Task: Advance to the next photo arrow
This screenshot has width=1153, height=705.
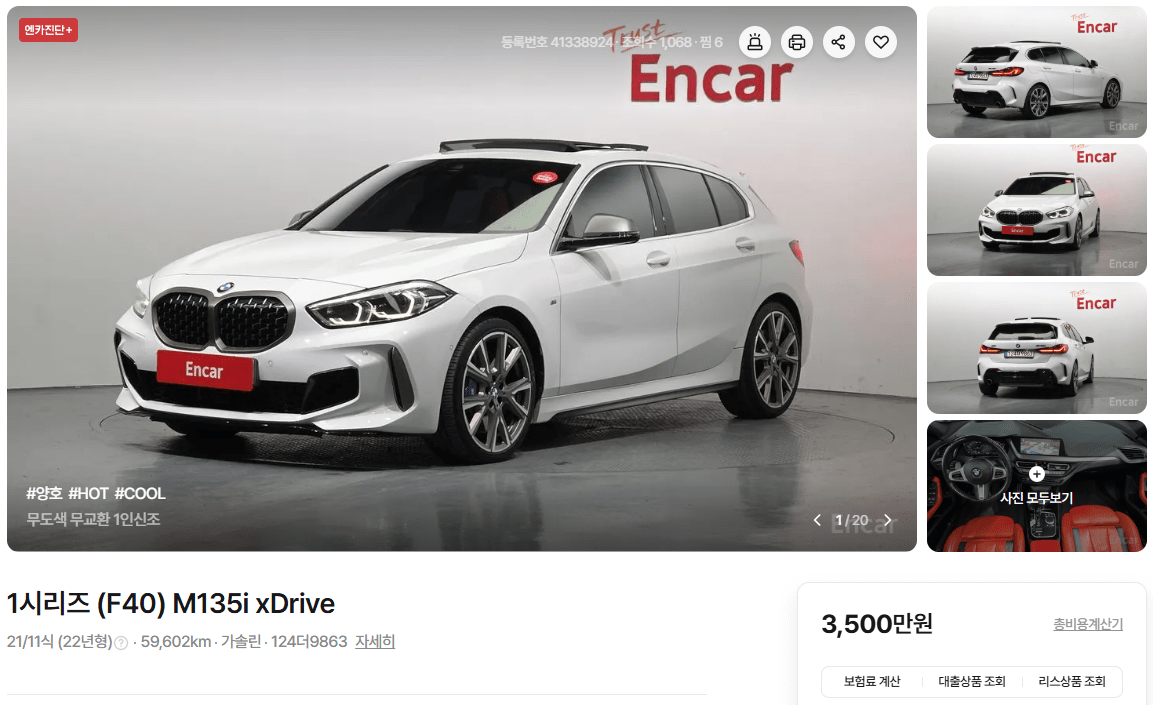Action: tap(888, 520)
